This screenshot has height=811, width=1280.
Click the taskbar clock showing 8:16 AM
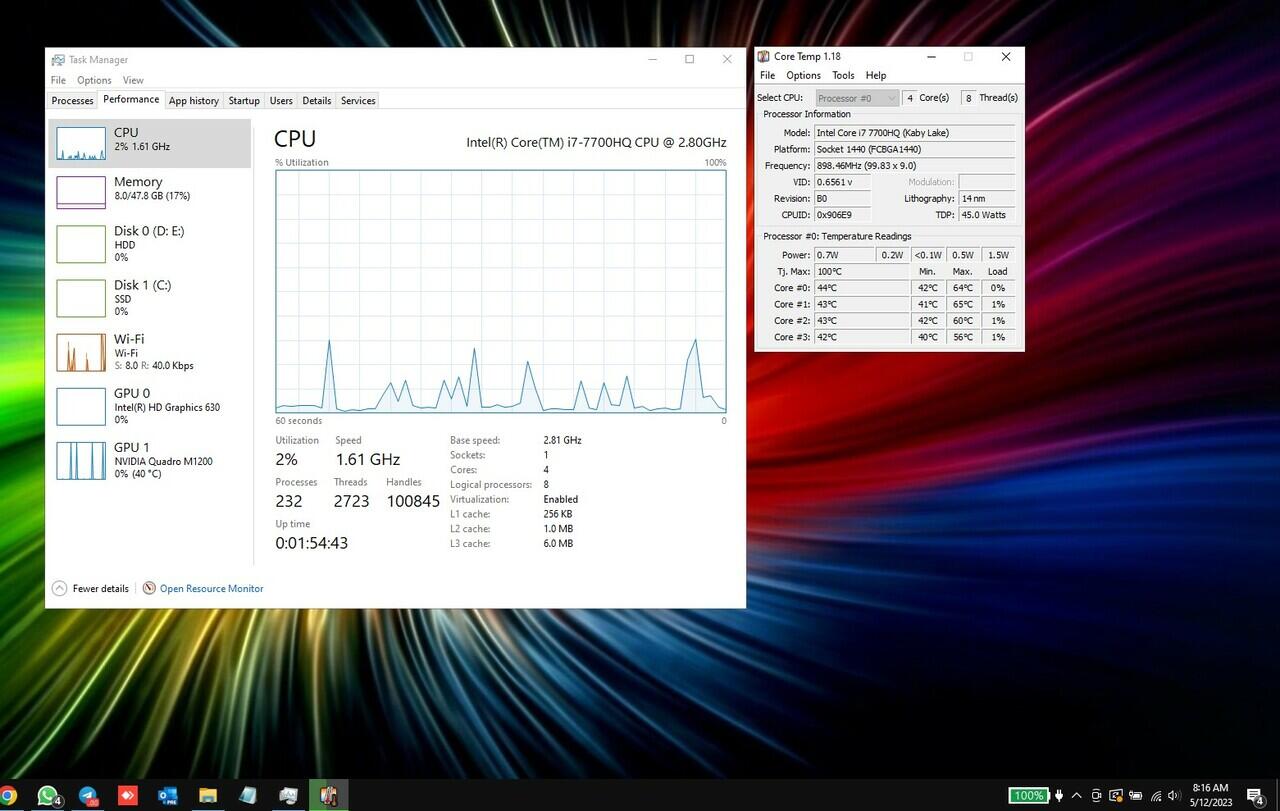click(1210, 796)
